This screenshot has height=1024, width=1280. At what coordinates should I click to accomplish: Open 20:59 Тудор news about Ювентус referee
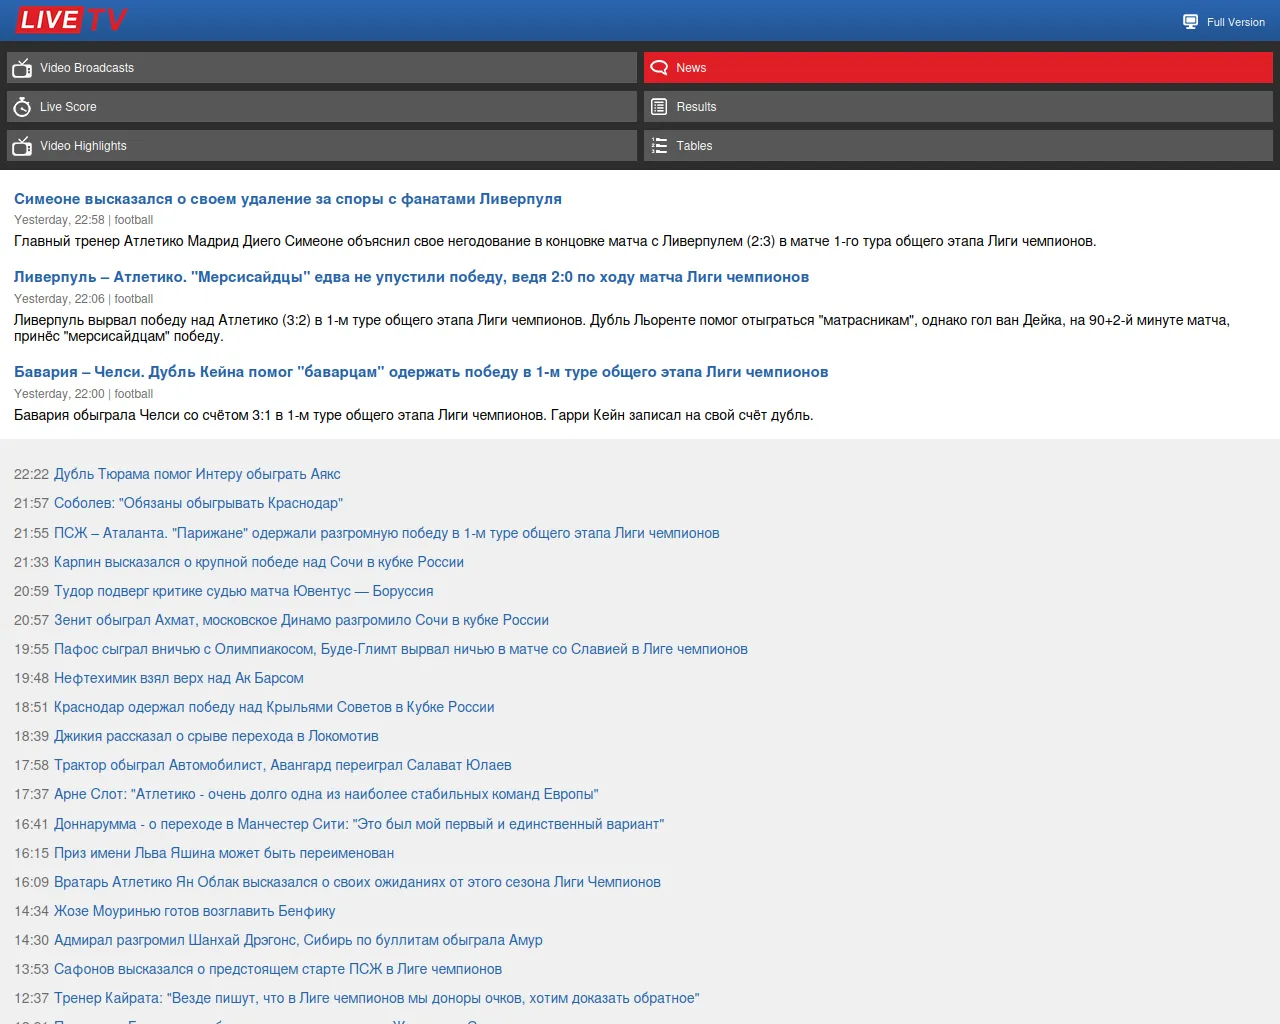click(243, 591)
